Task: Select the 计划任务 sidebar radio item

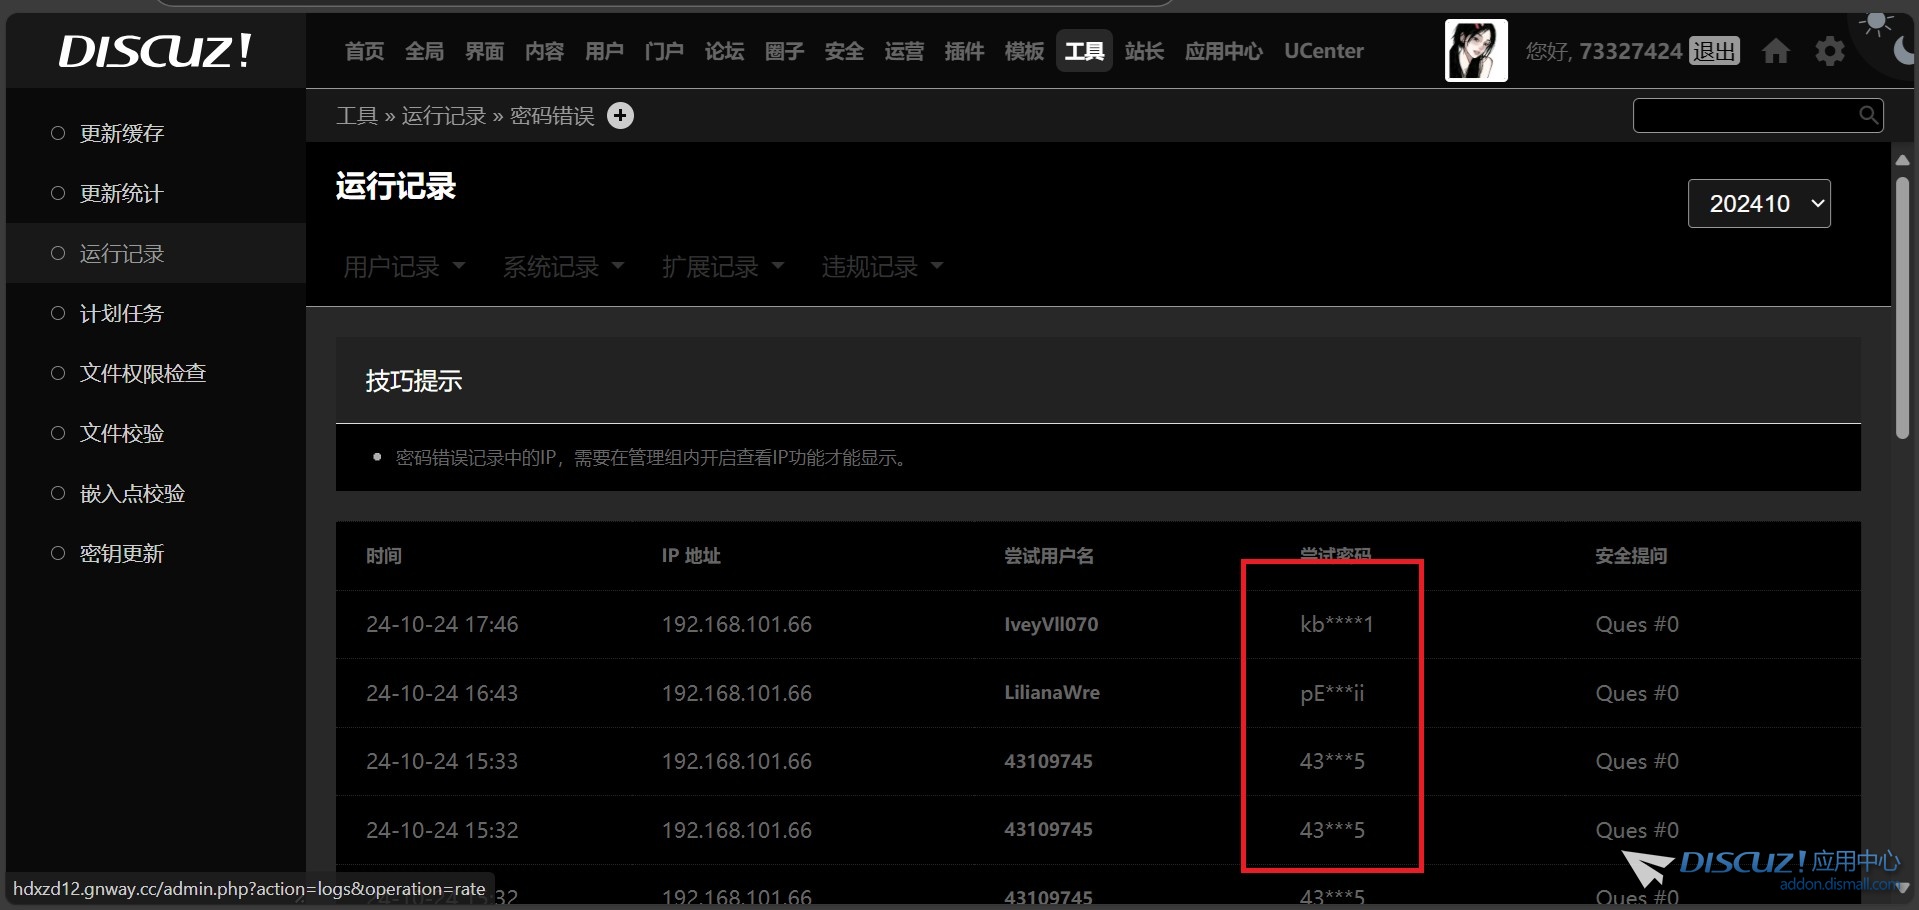Action: [58, 313]
